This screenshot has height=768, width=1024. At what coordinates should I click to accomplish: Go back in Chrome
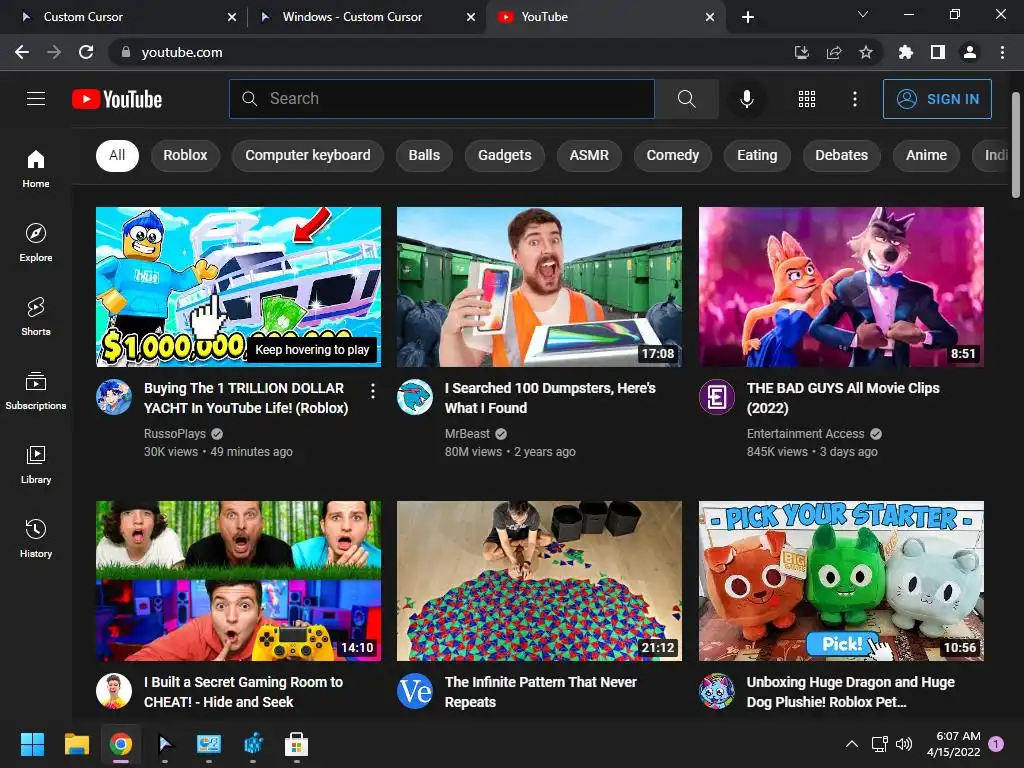coord(22,52)
